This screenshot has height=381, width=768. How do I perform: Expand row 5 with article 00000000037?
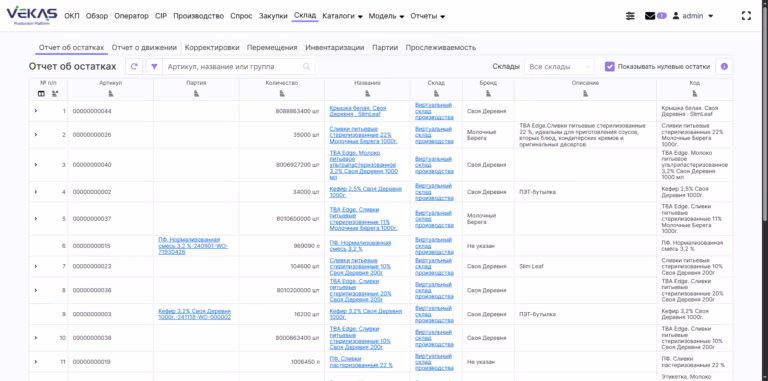click(x=36, y=218)
